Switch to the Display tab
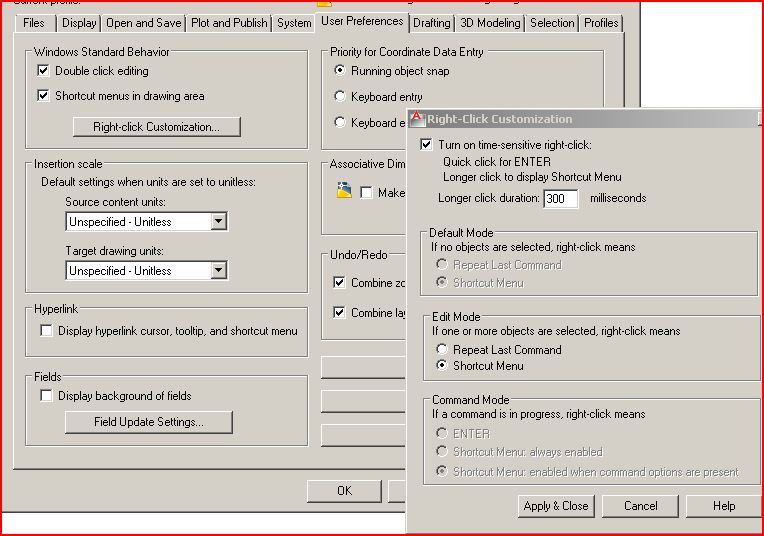The height and width of the screenshot is (536, 764). click(x=79, y=23)
